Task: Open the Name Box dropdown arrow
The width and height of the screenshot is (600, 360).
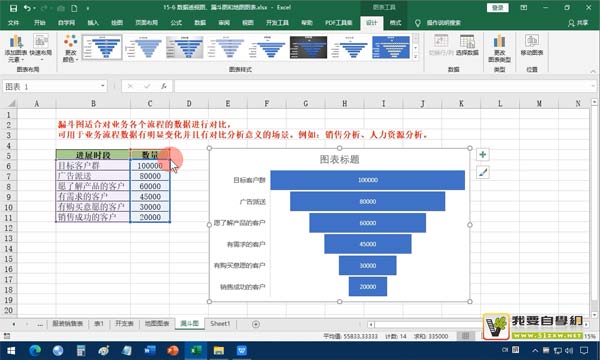Action: (x=103, y=86)
